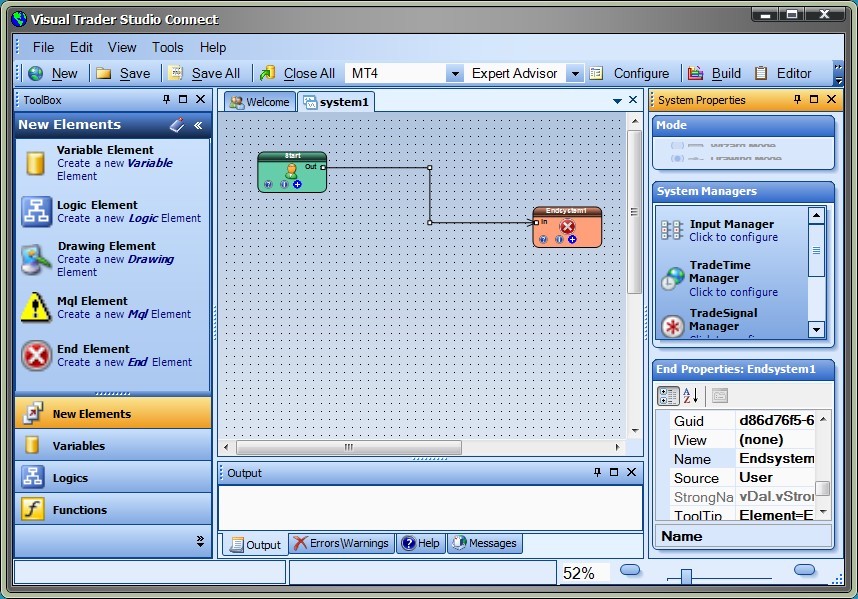Screen dimensions: 858x599
Task: Open the MT4 platform dropdown
Action: [x=455, y=73]
